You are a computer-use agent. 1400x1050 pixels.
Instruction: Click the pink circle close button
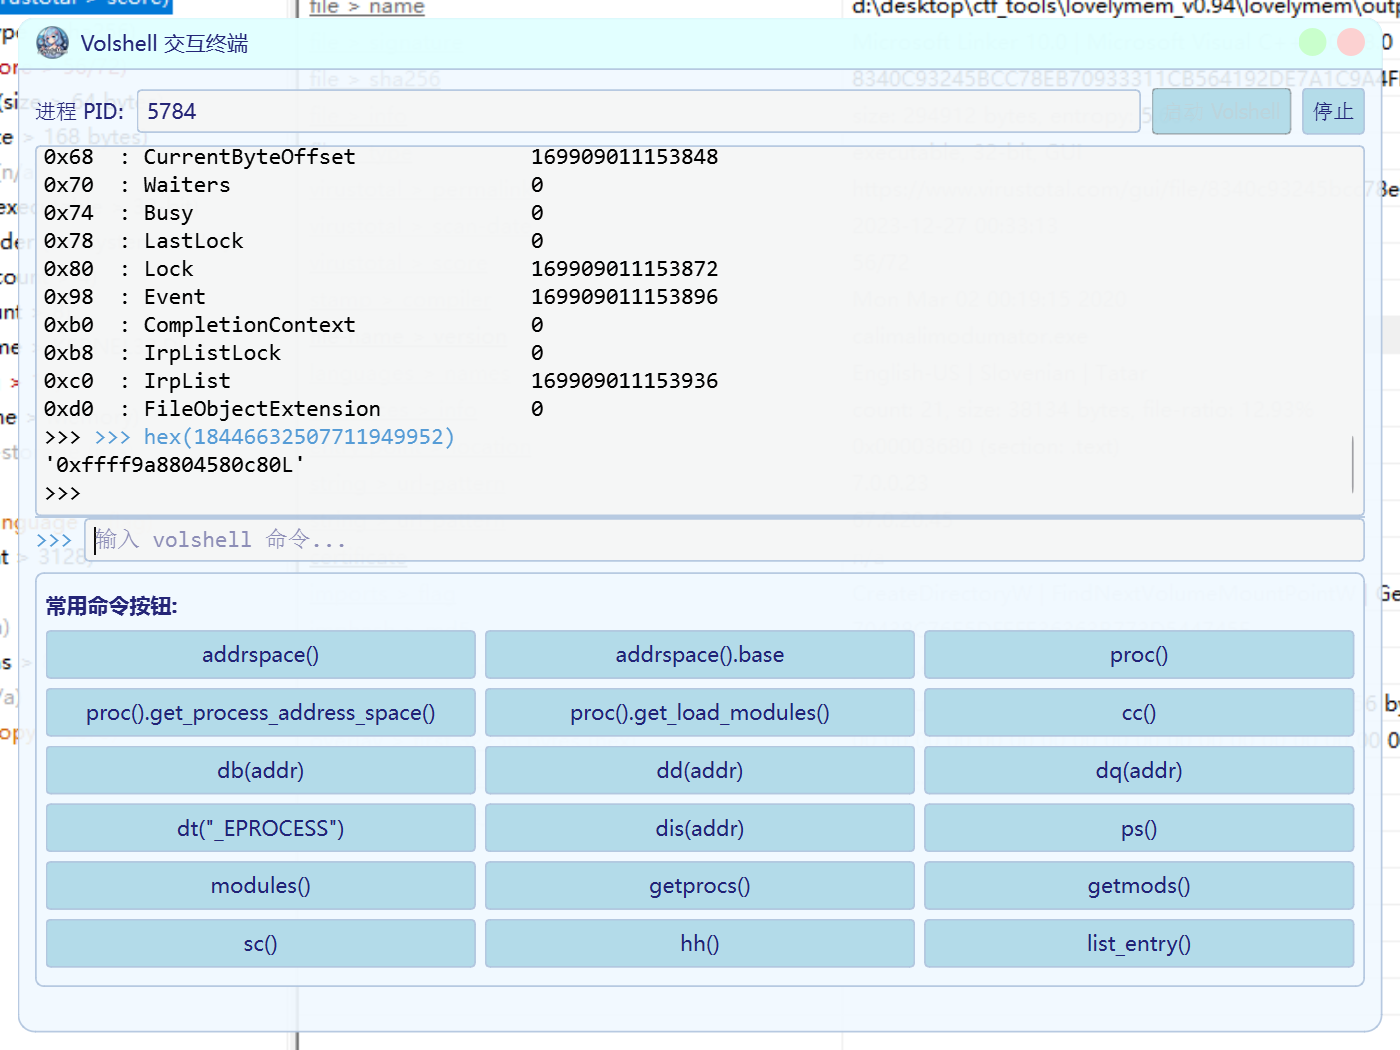[1351, 42]
